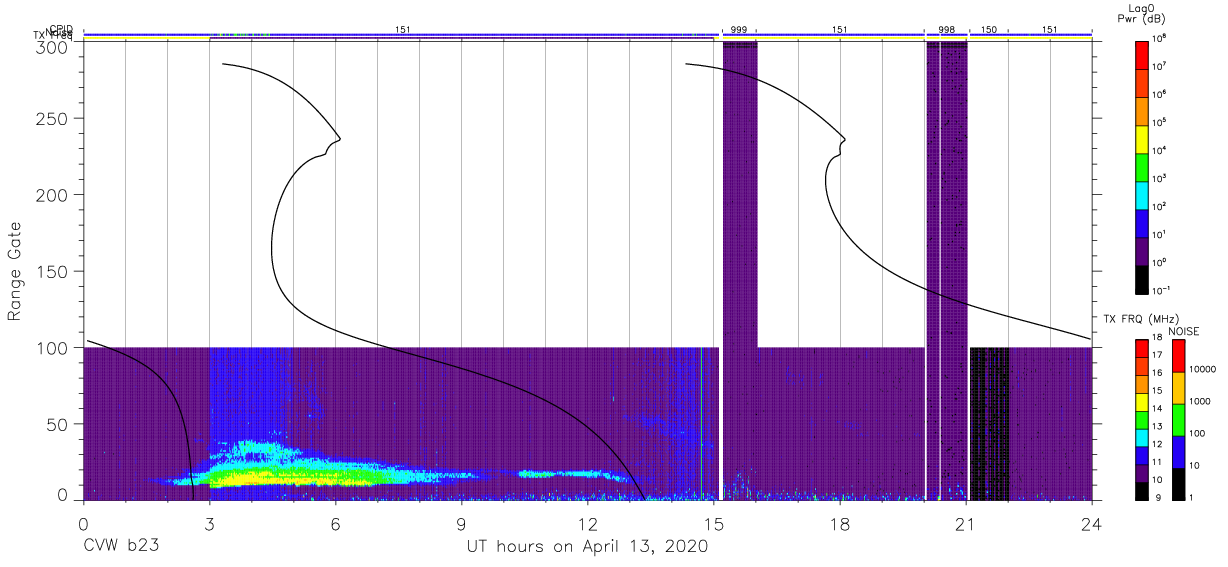Click the yellow 14–15 MHz segment of the TX FRQ colorbar
The width and height of the screenshot is (1228, 567).
click(x=1142, y=402)
